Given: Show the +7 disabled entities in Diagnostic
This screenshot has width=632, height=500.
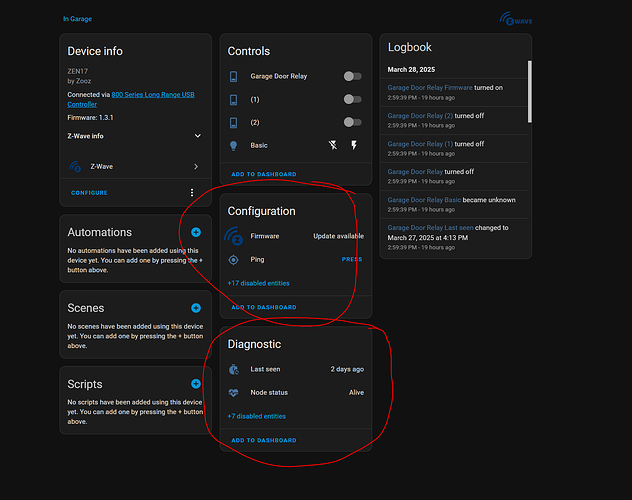Looking at the screenshot, I should click(256, 416).
